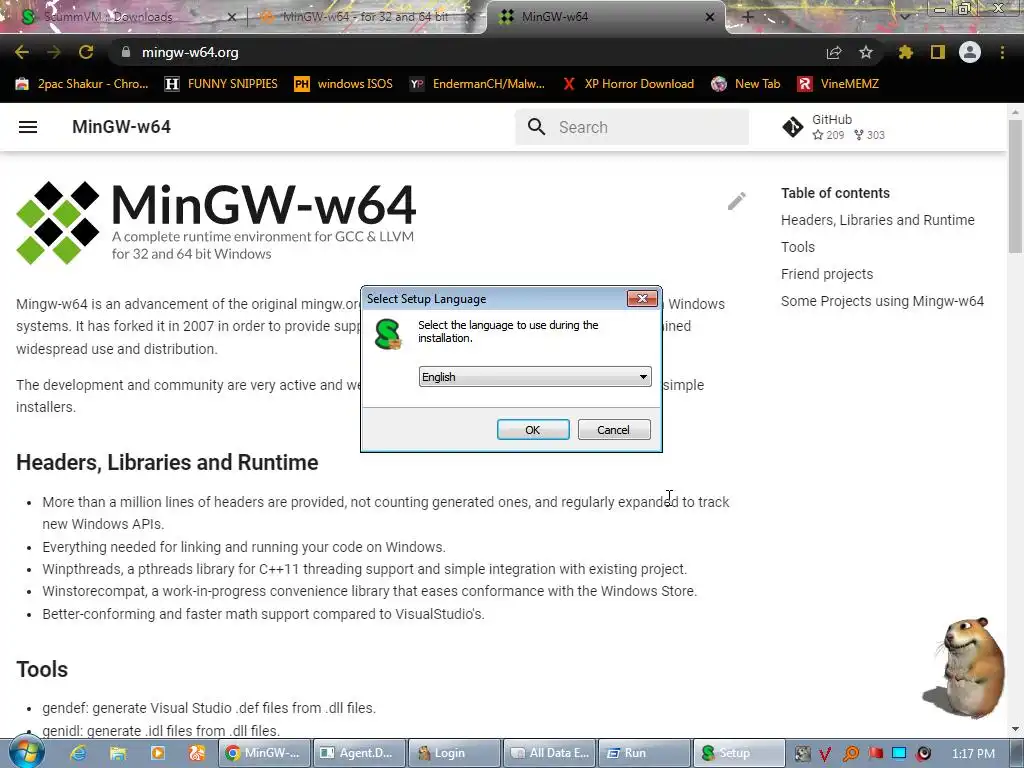
Task: Click the scrollbar down arrow
Action: [x=1015, y=729]
